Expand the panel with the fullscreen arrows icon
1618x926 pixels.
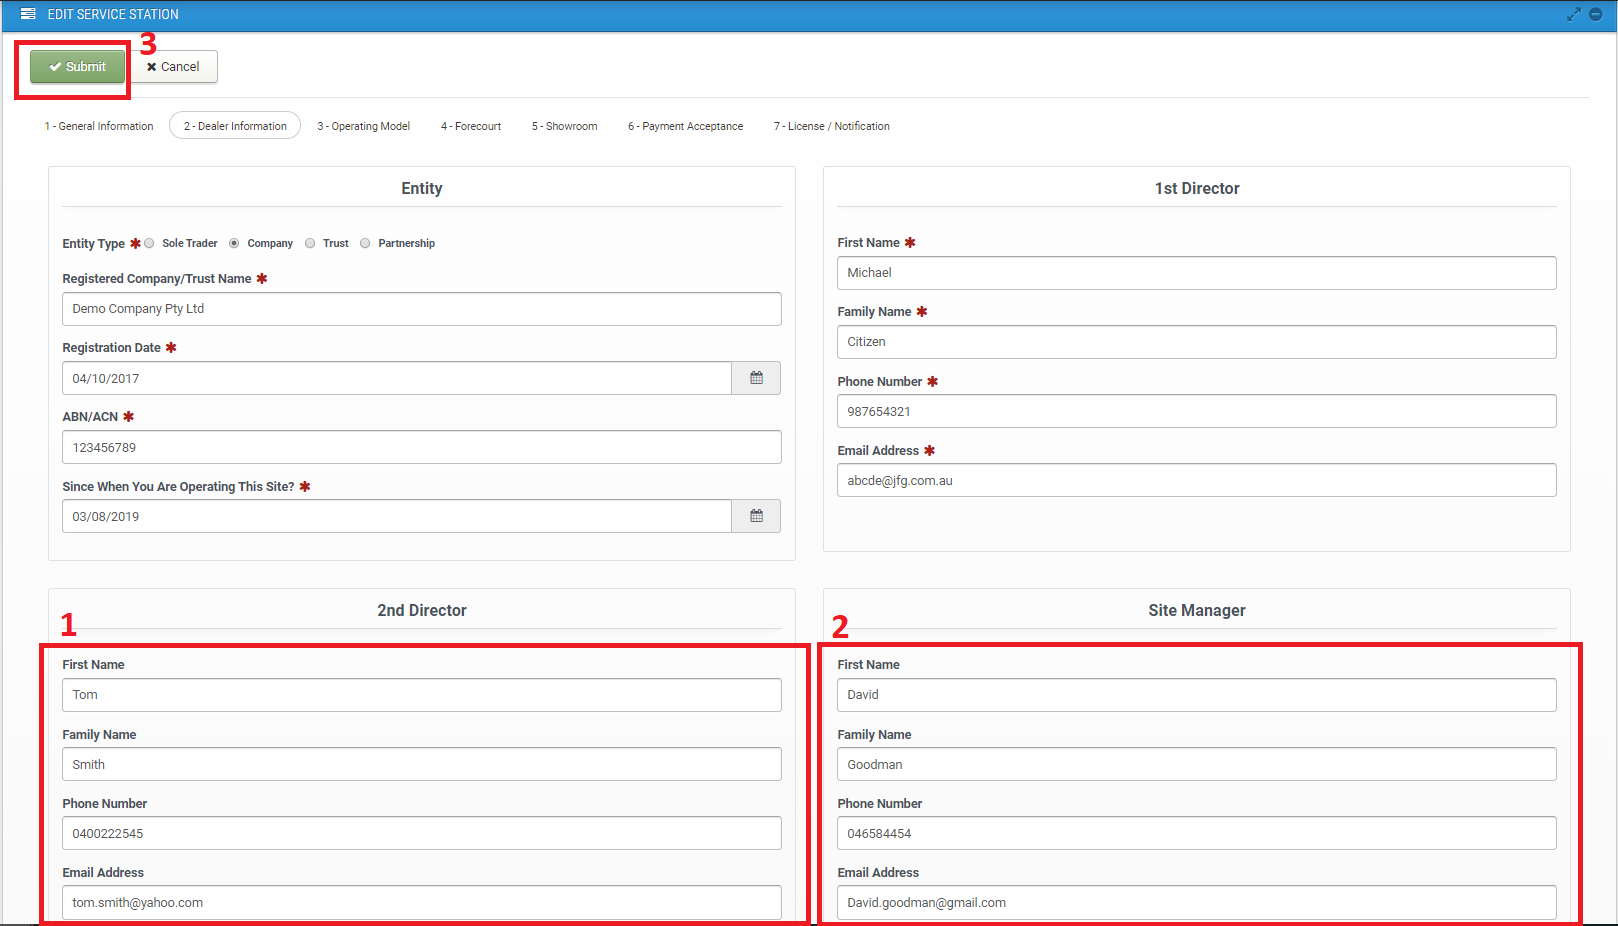(1573, 14)
